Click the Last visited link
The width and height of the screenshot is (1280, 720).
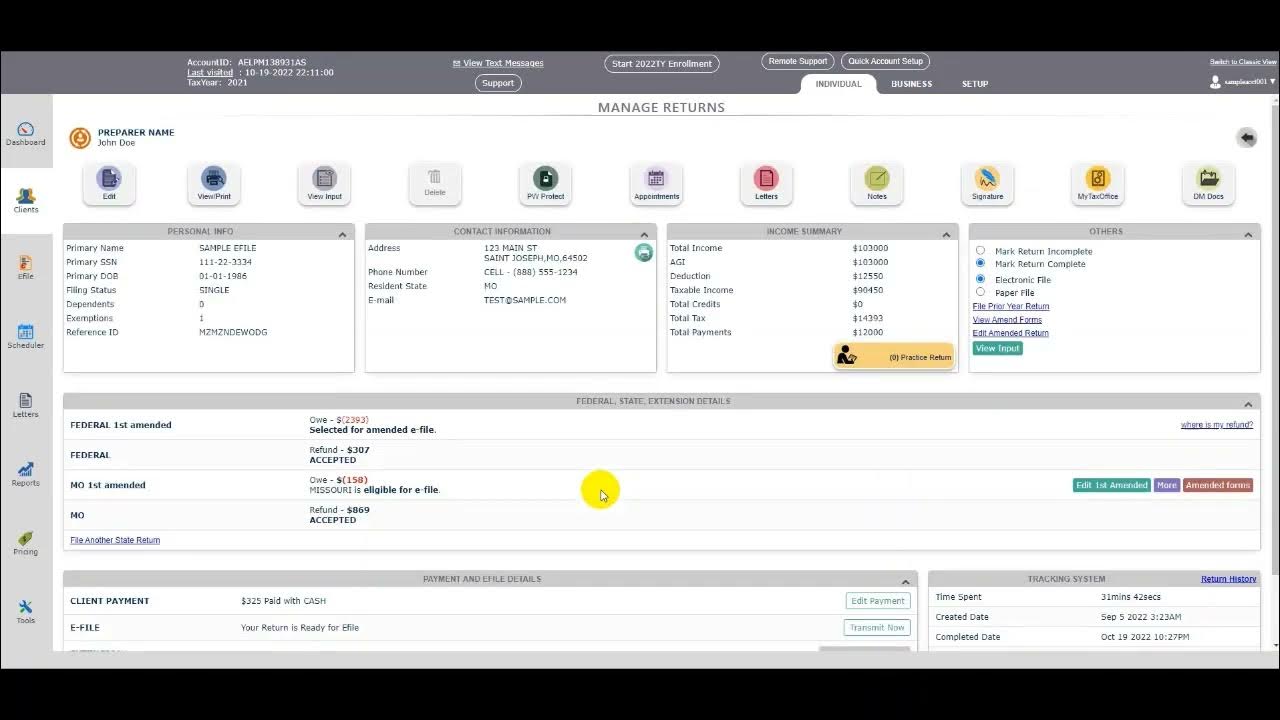[x=210, y=72]
